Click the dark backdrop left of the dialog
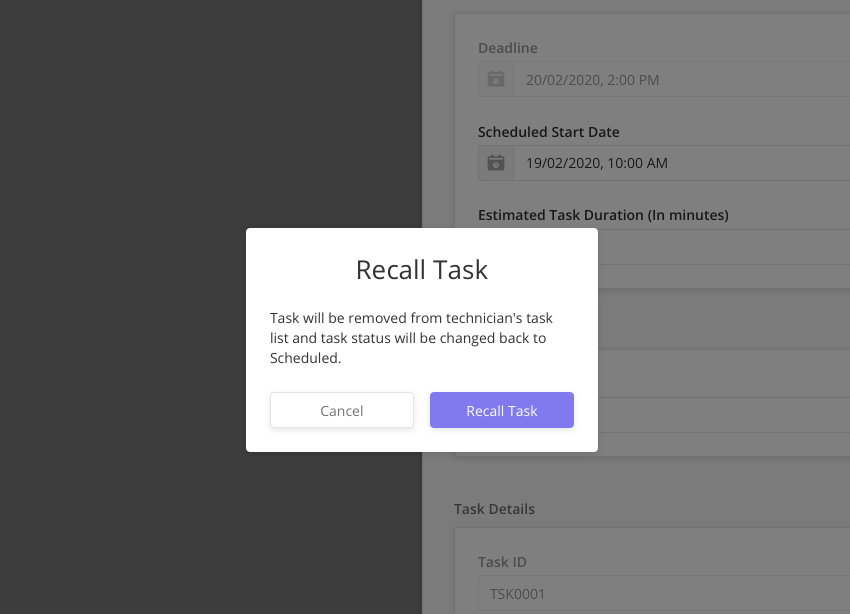 [x=123, y=307]
